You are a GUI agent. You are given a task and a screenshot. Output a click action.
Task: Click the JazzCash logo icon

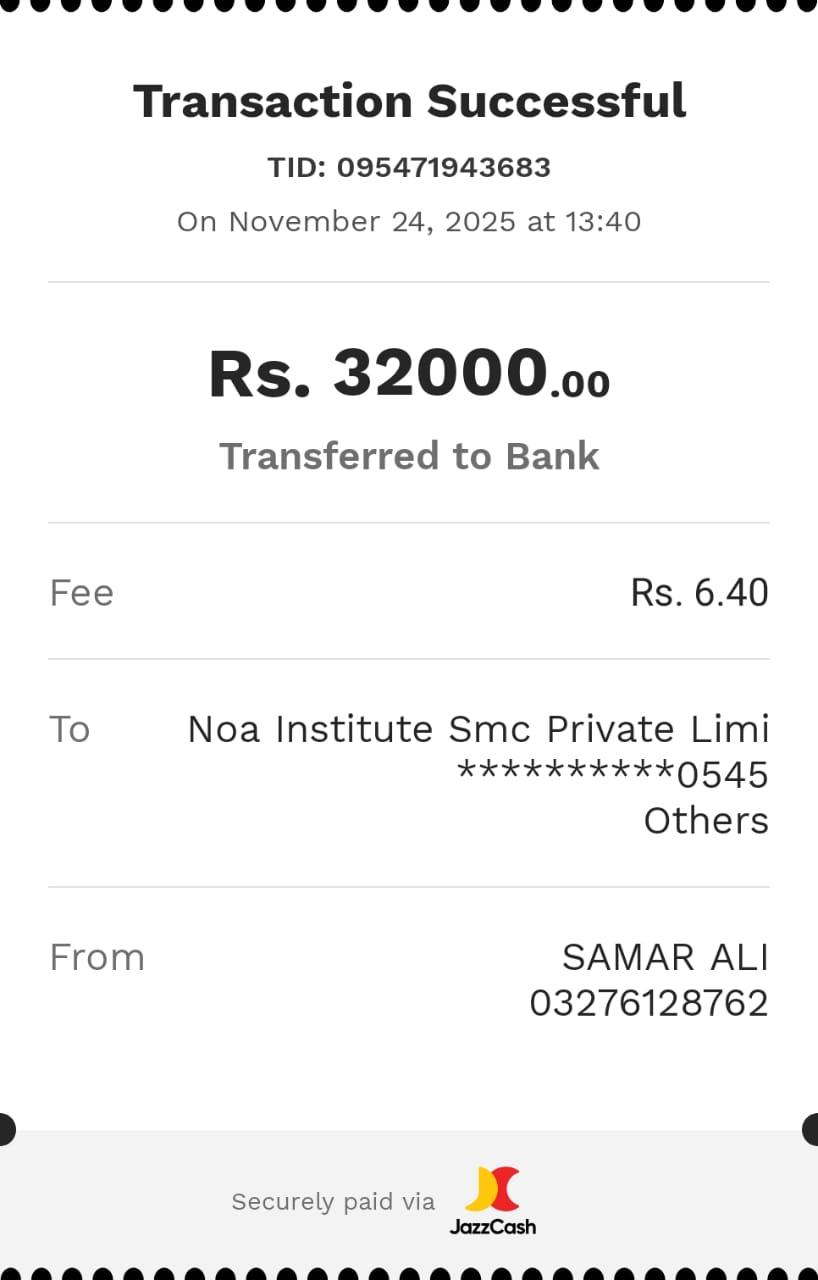coord(492,1188)
